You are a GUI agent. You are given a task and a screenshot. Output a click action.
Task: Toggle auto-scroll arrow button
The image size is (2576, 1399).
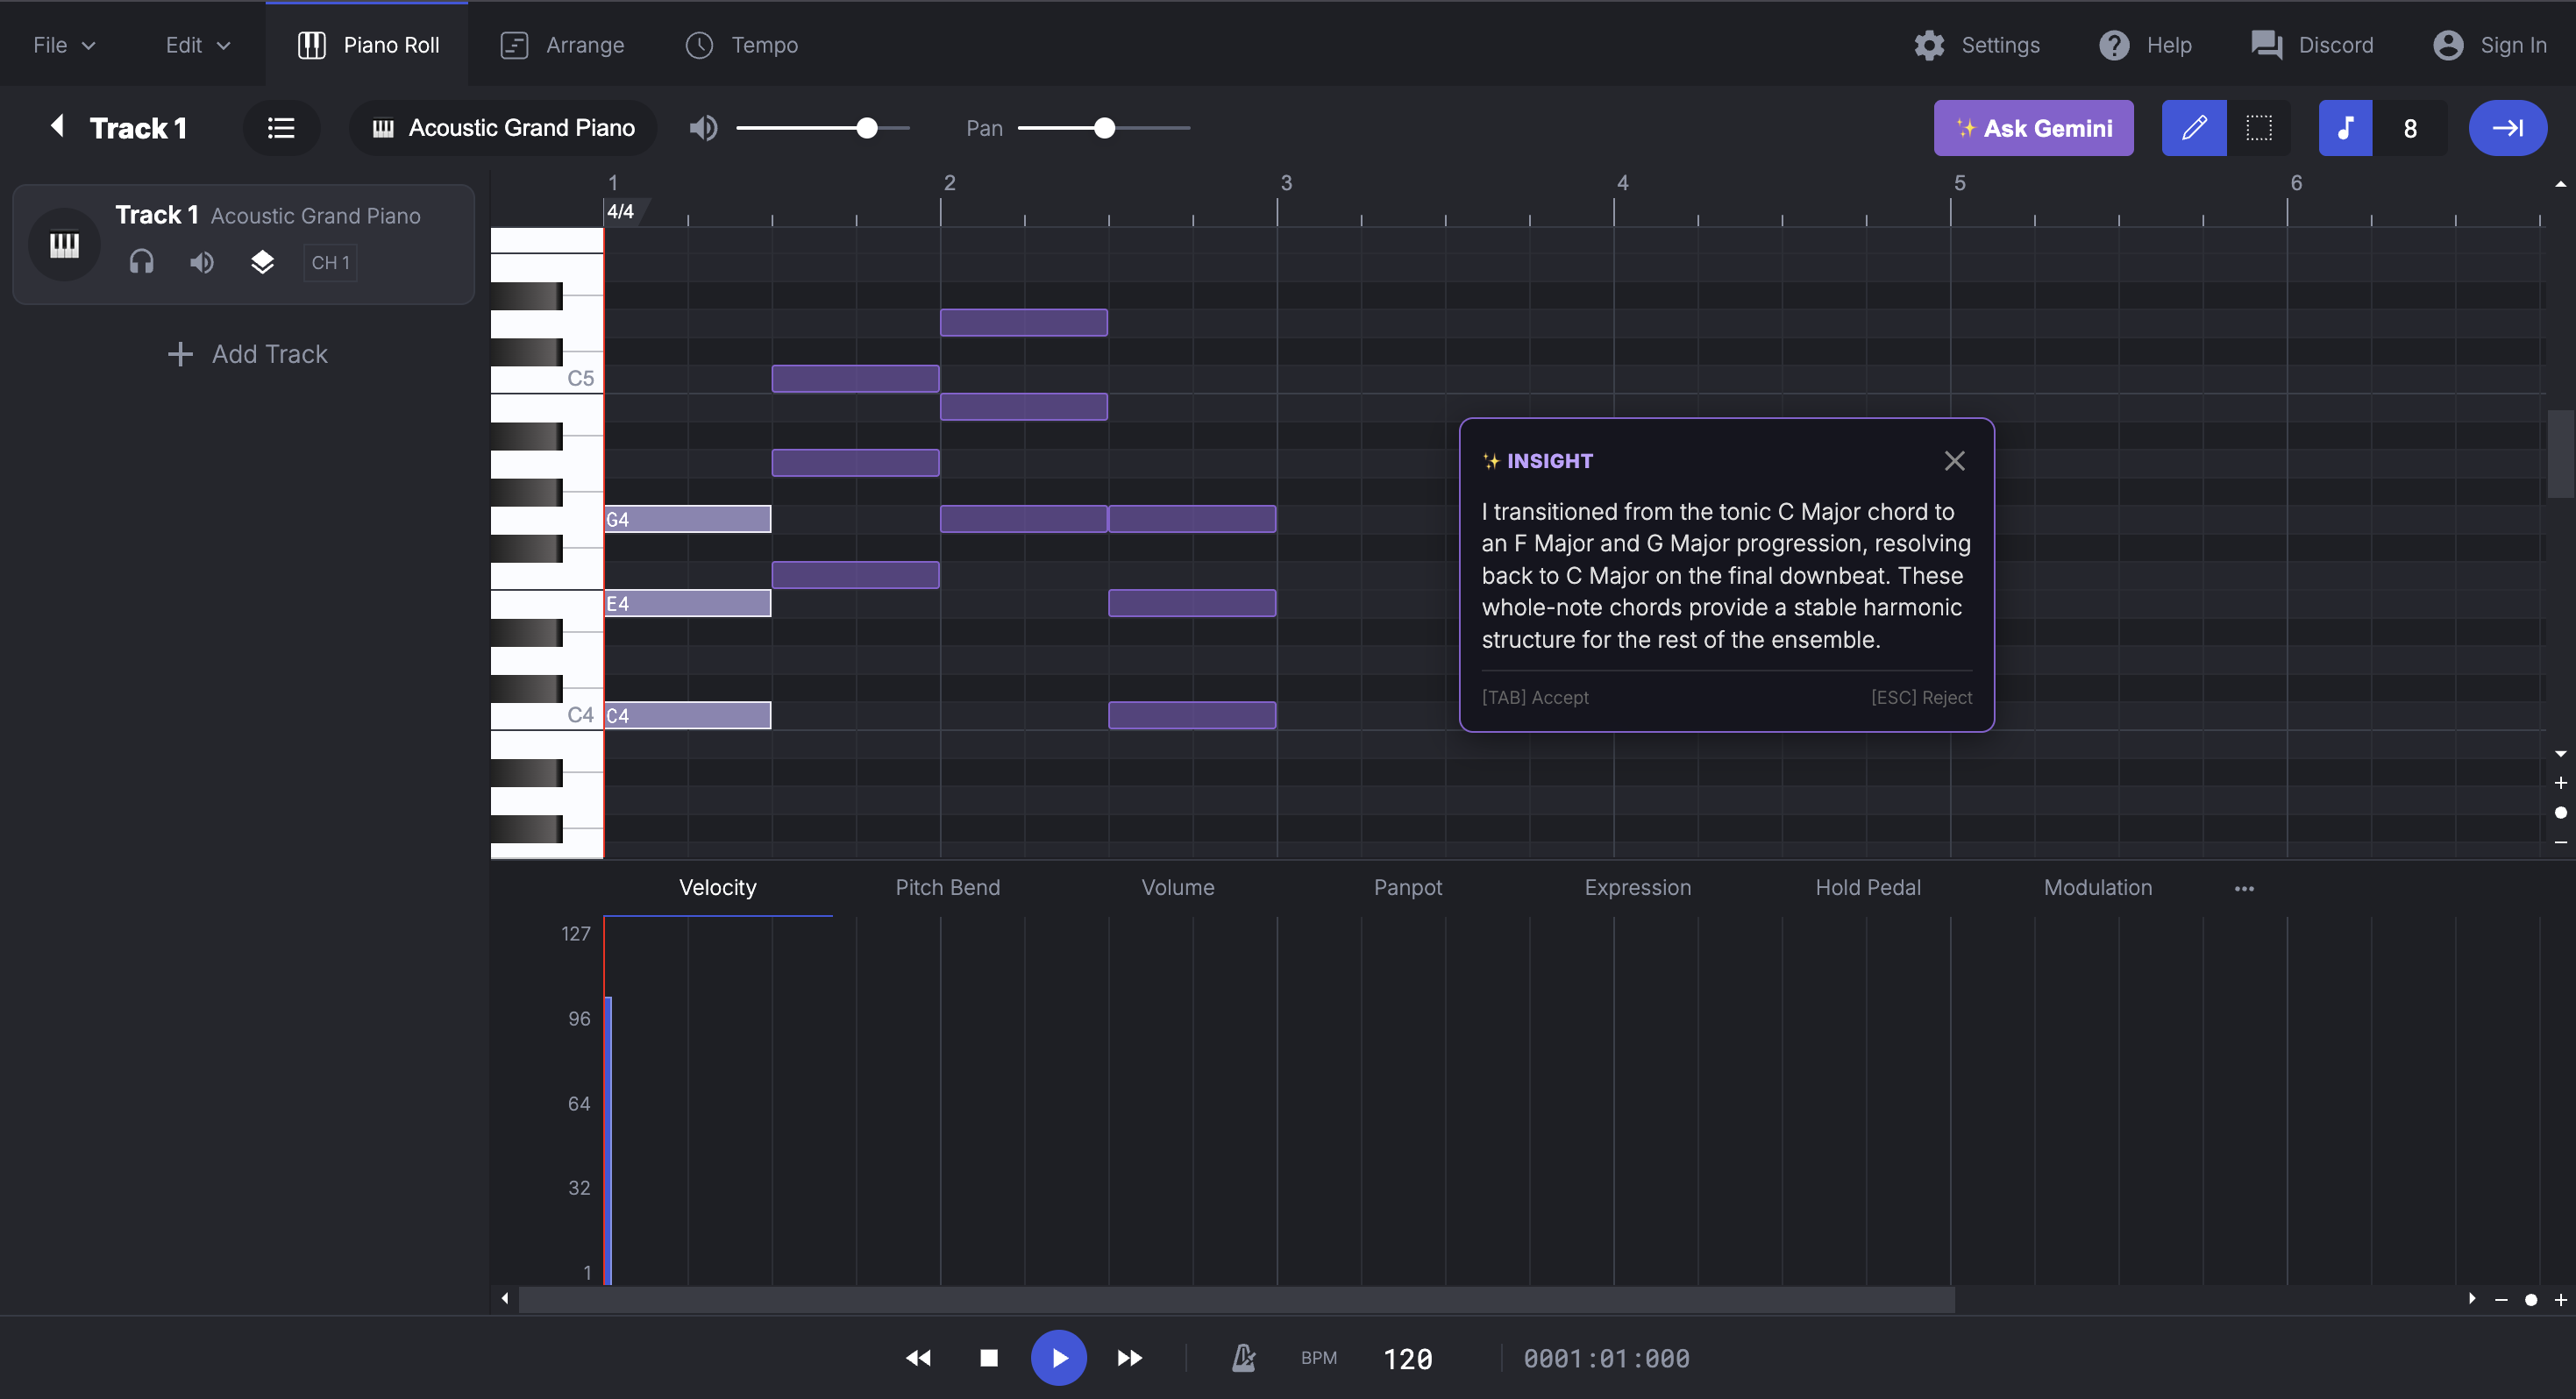tap(2506, 128)
